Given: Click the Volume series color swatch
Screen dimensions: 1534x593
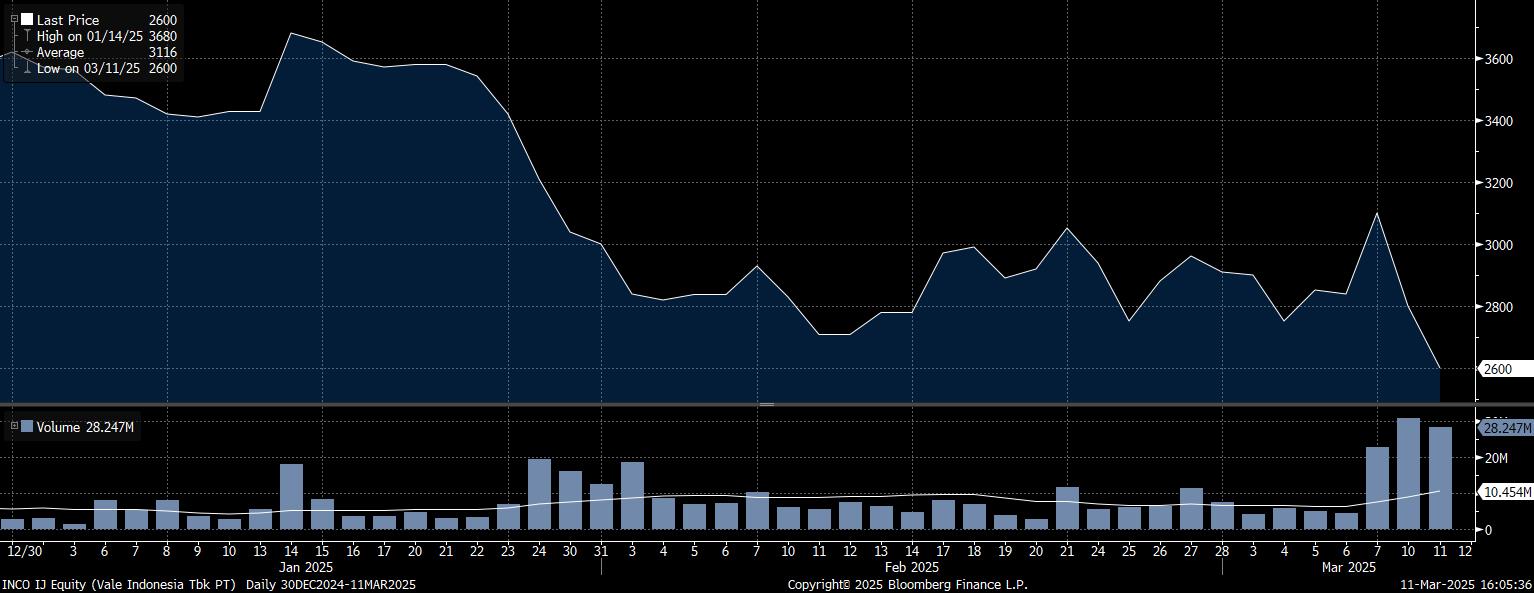Looking at the screenshot, I should pyautogui.click(x=26, y=427).
